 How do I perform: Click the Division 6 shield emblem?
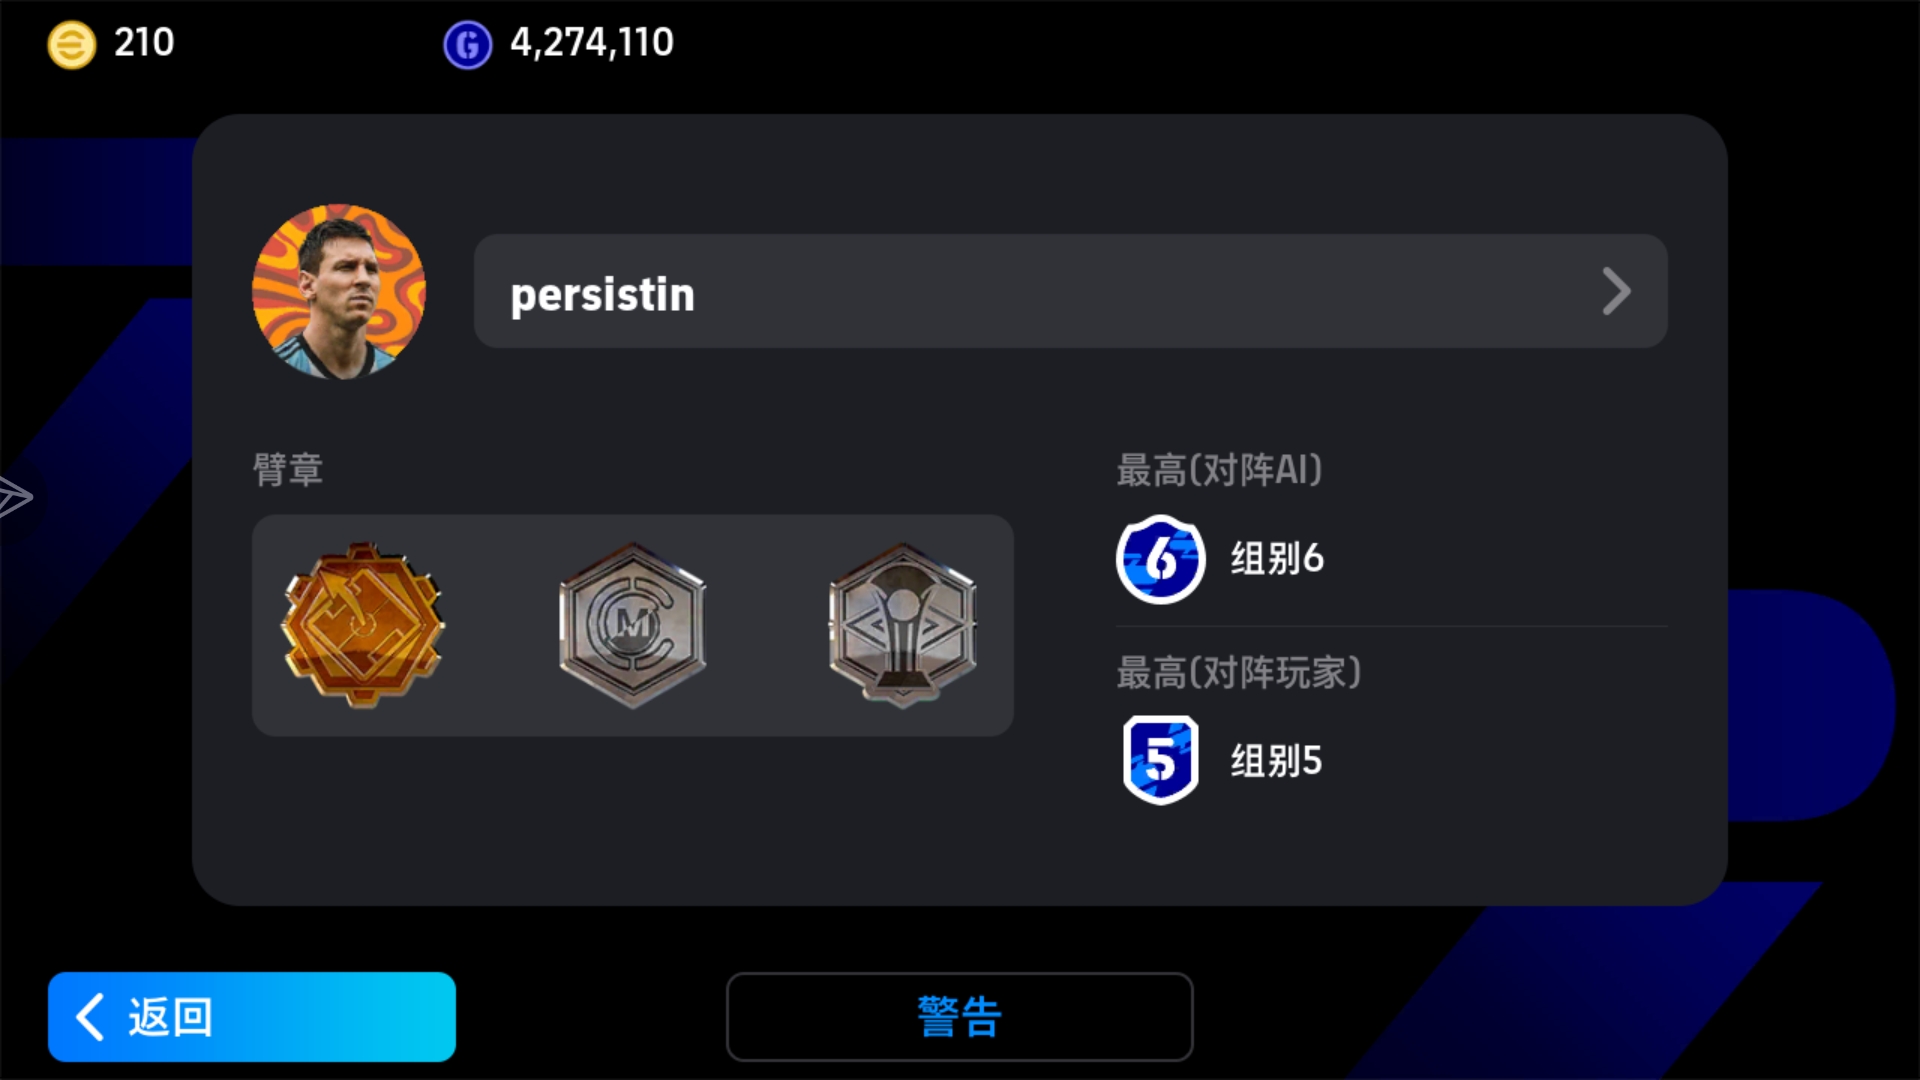coord(1160,559)
